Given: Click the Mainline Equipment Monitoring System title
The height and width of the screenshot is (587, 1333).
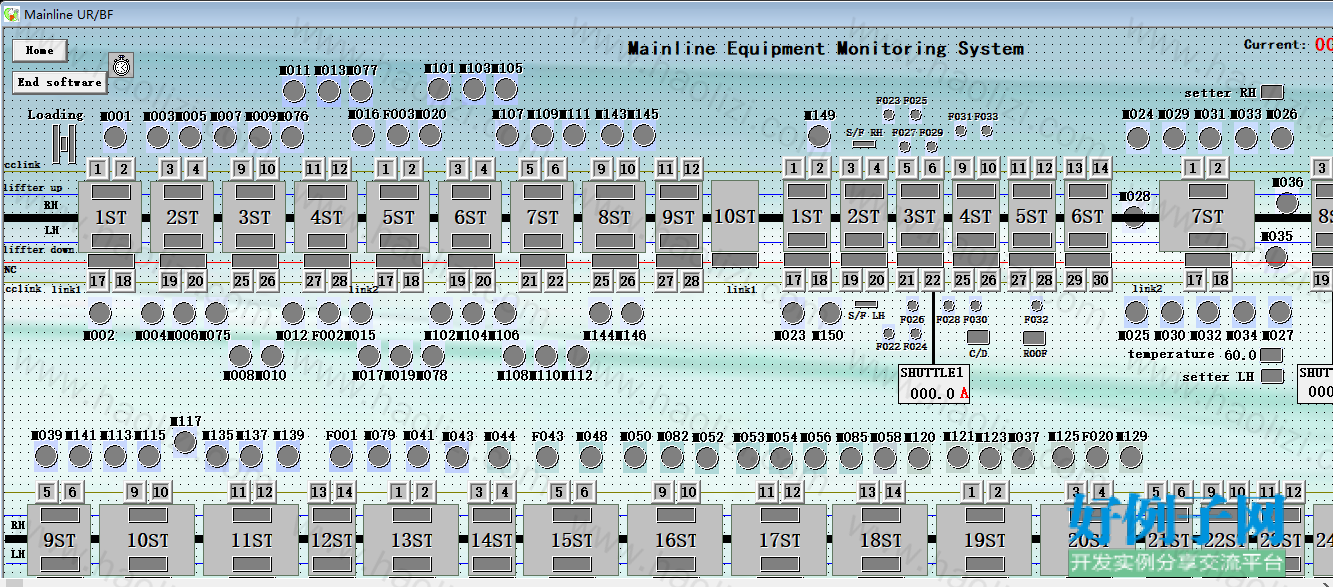Looking at the screenshot, I should (x=826, y=48).
